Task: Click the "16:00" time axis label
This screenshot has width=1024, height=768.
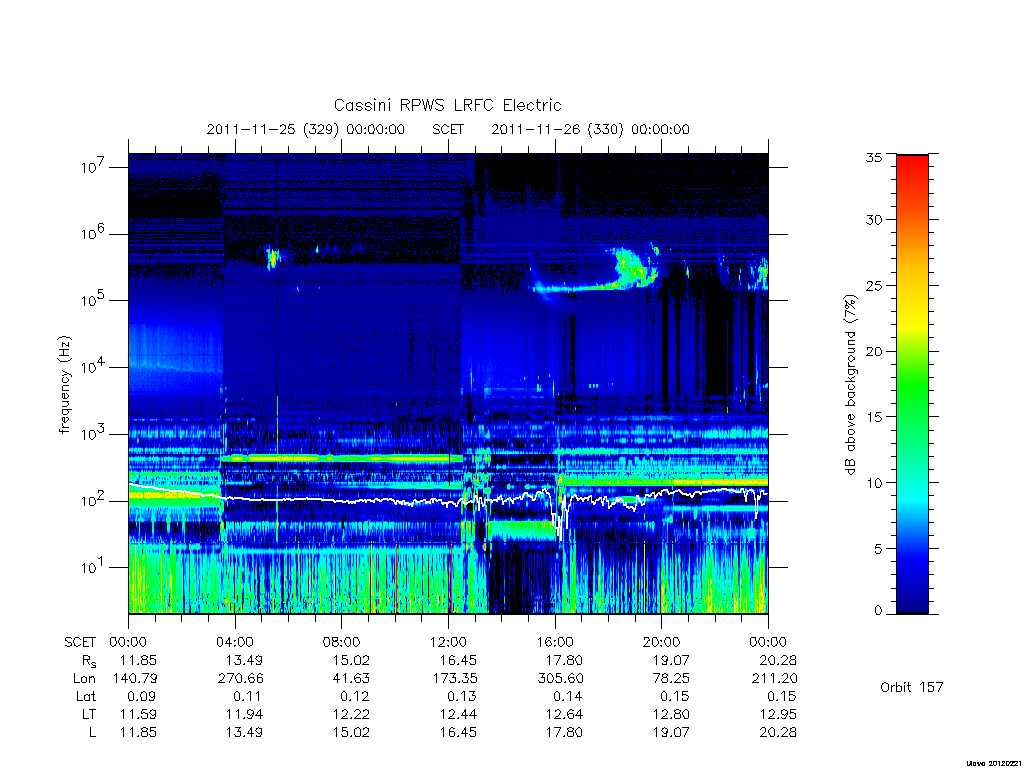Action: [x=554, y=642]
